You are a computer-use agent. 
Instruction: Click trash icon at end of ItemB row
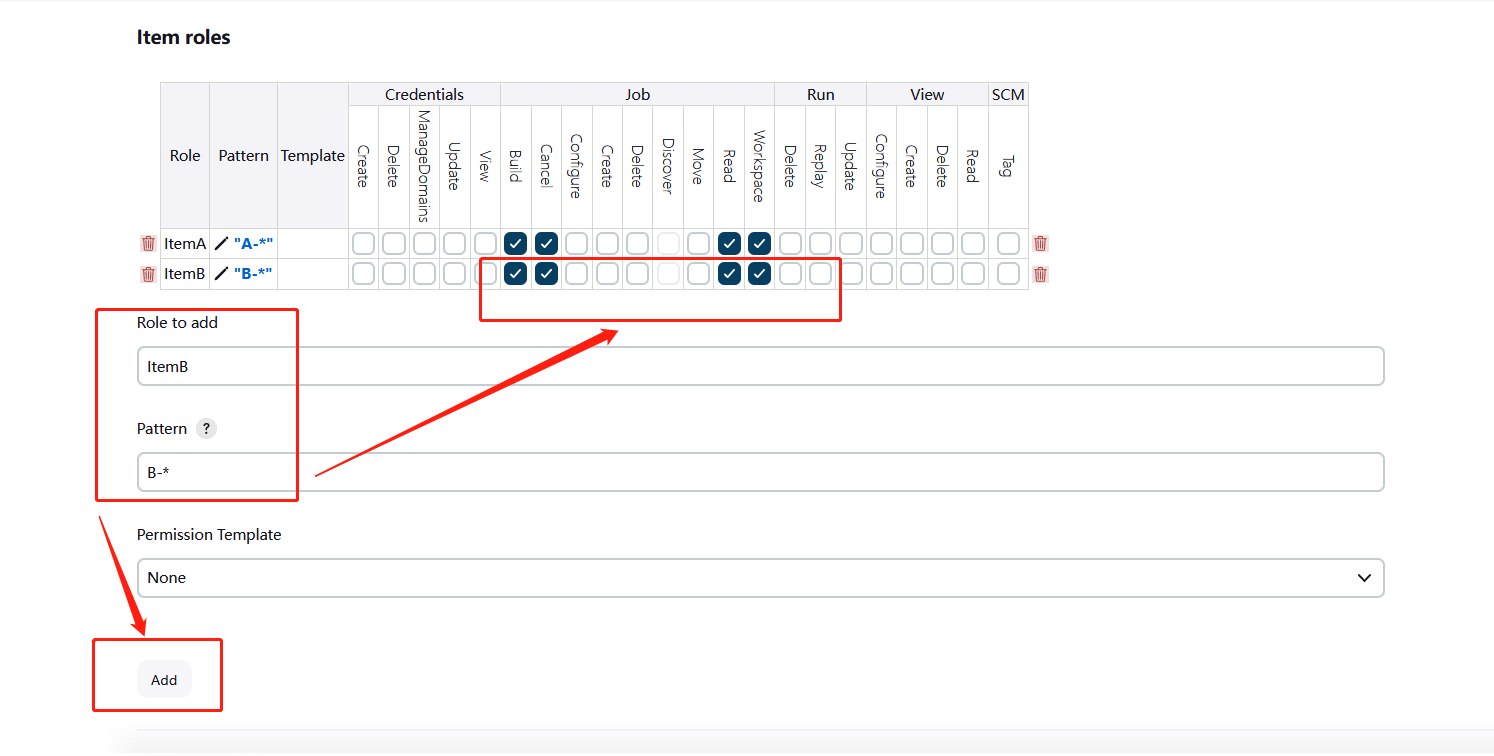click(x=1040, y=274)
